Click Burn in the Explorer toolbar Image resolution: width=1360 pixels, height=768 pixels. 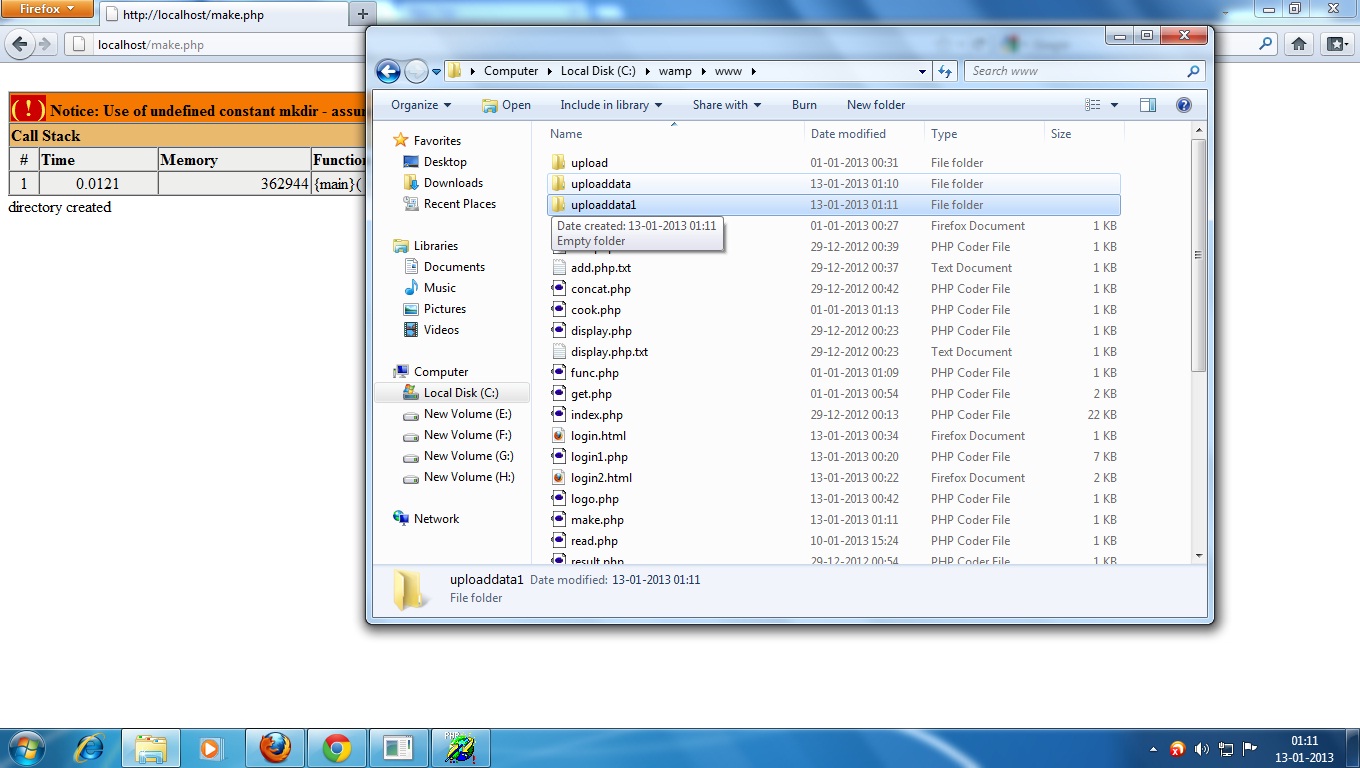tap(804, 105)
